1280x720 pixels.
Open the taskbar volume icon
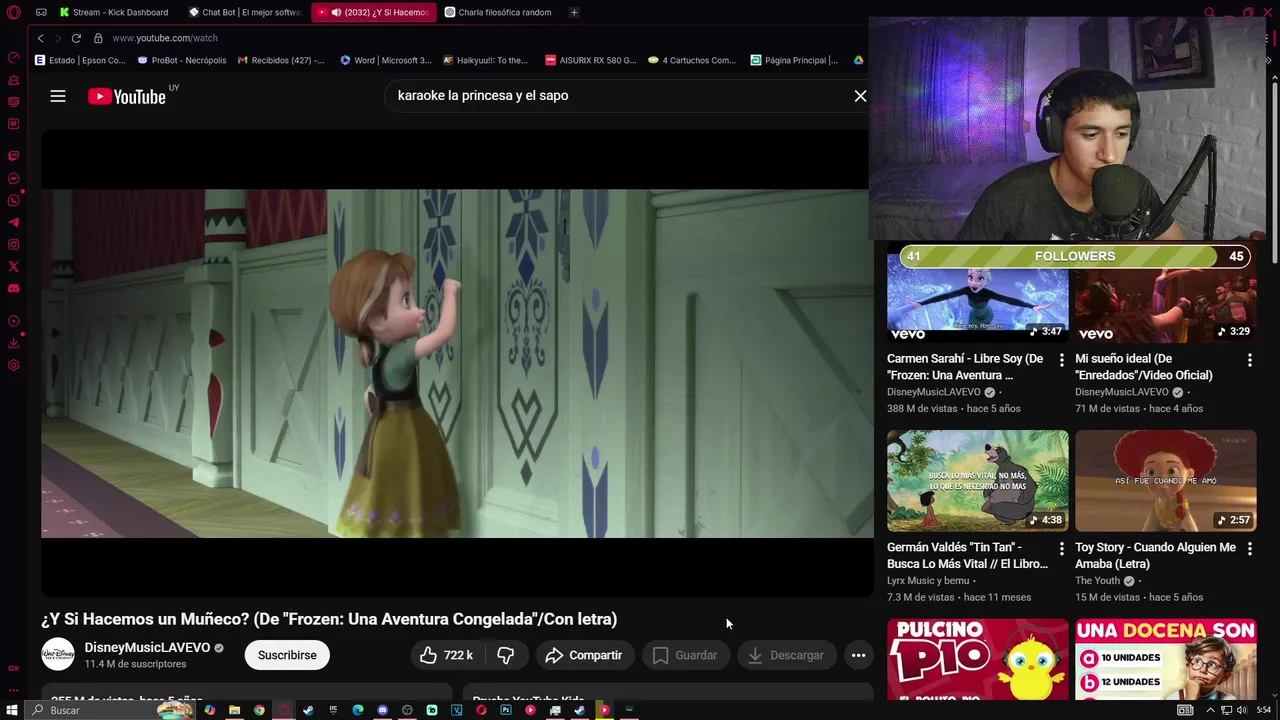[x=1241, y=710]
